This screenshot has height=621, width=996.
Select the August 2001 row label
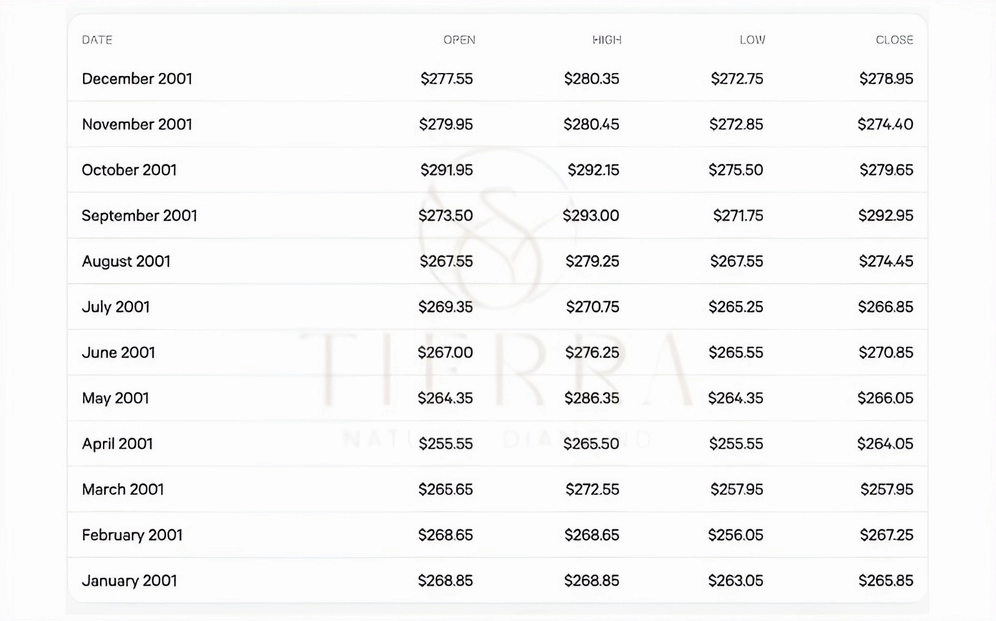126,262
